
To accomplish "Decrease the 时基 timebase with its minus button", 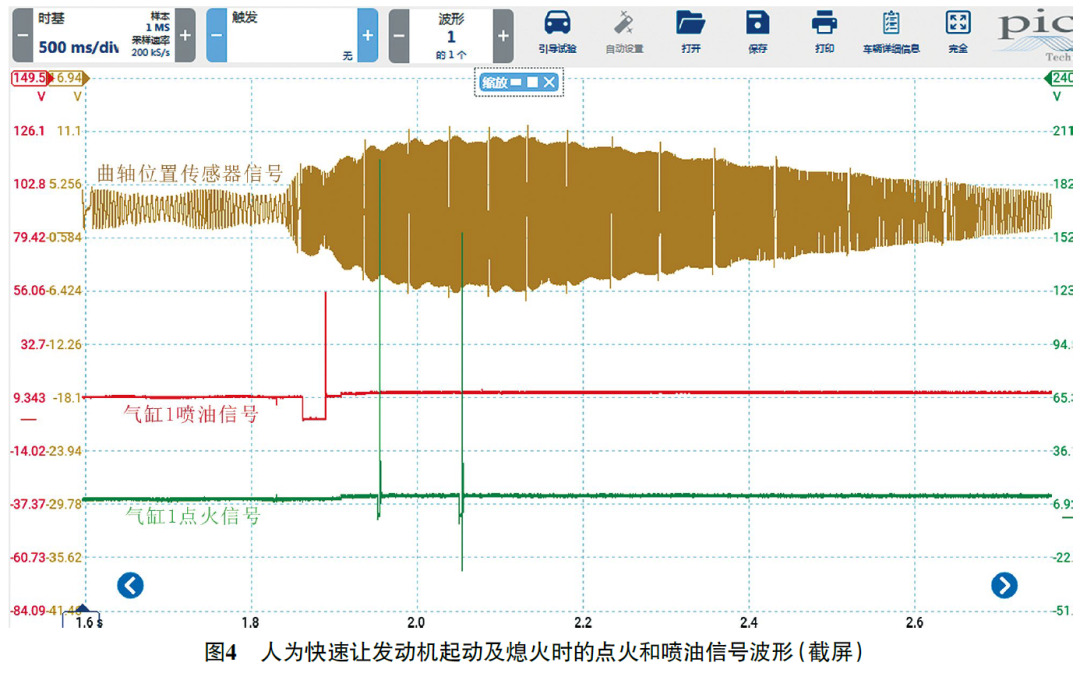I will [23, 35].
